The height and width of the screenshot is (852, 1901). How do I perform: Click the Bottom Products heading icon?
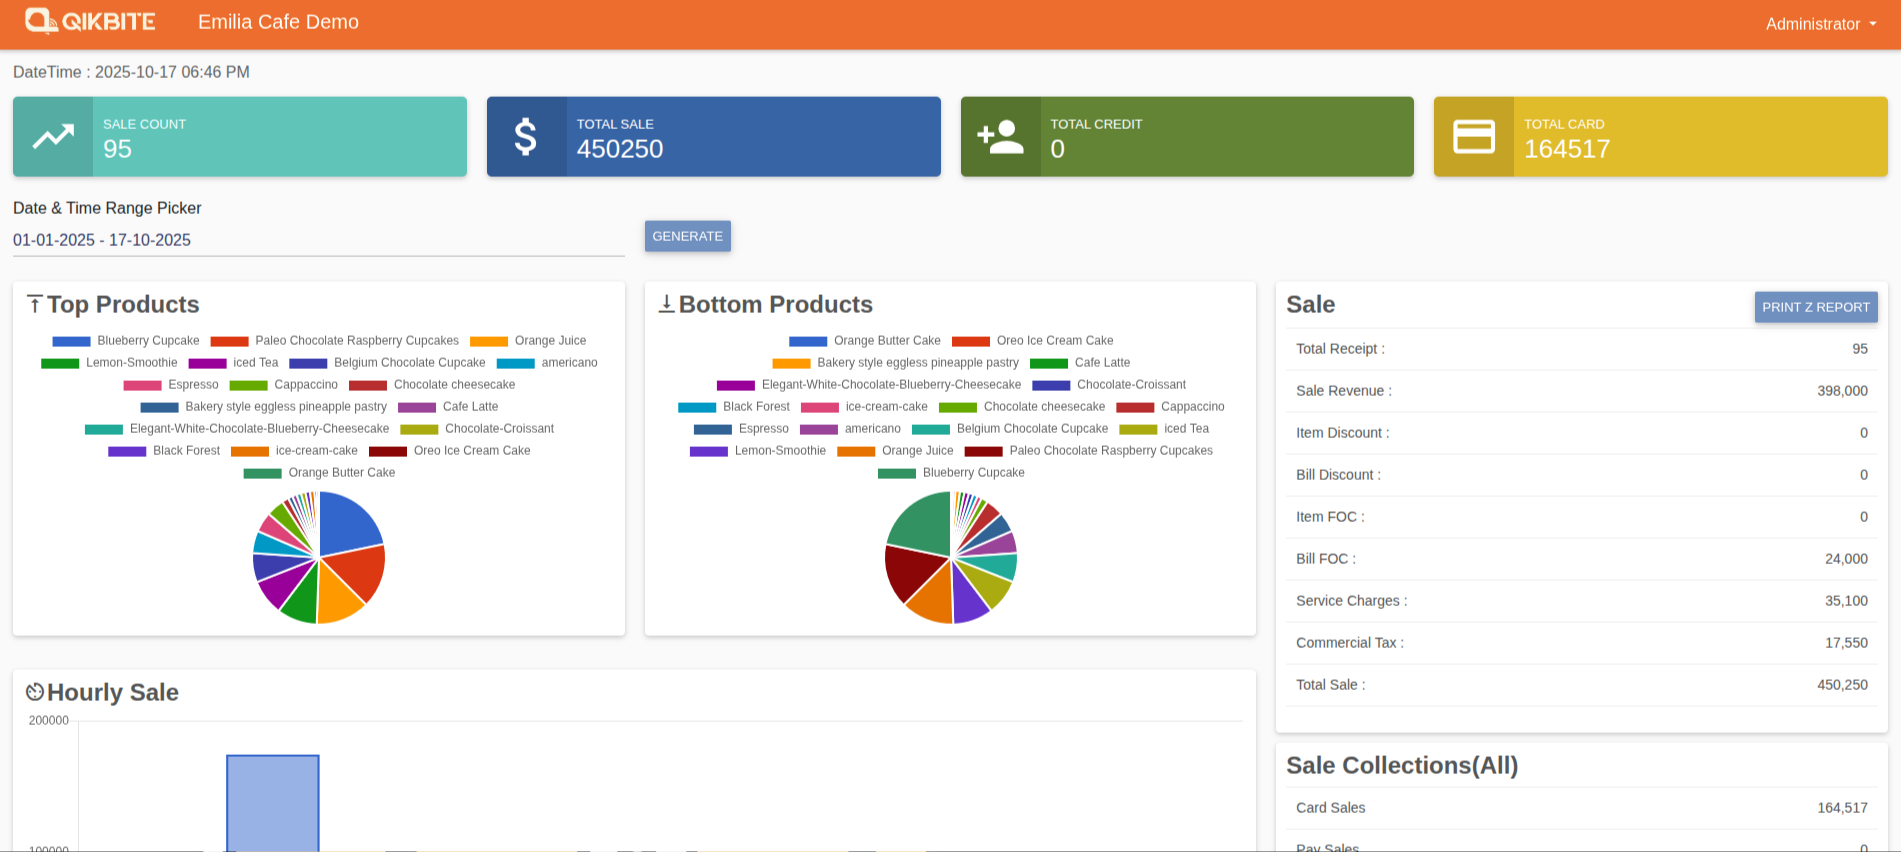click(666, 304)
